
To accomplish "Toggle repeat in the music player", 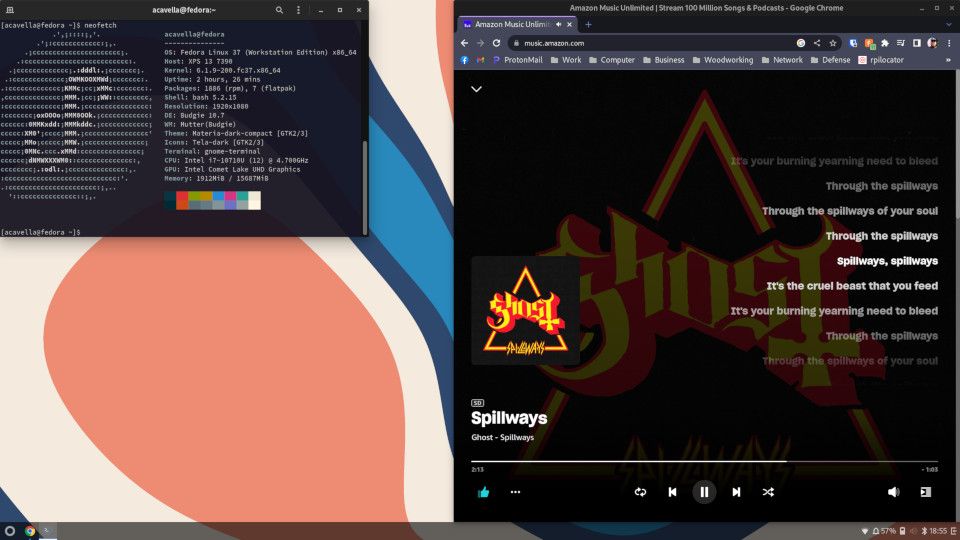I will tap(640, 492).
